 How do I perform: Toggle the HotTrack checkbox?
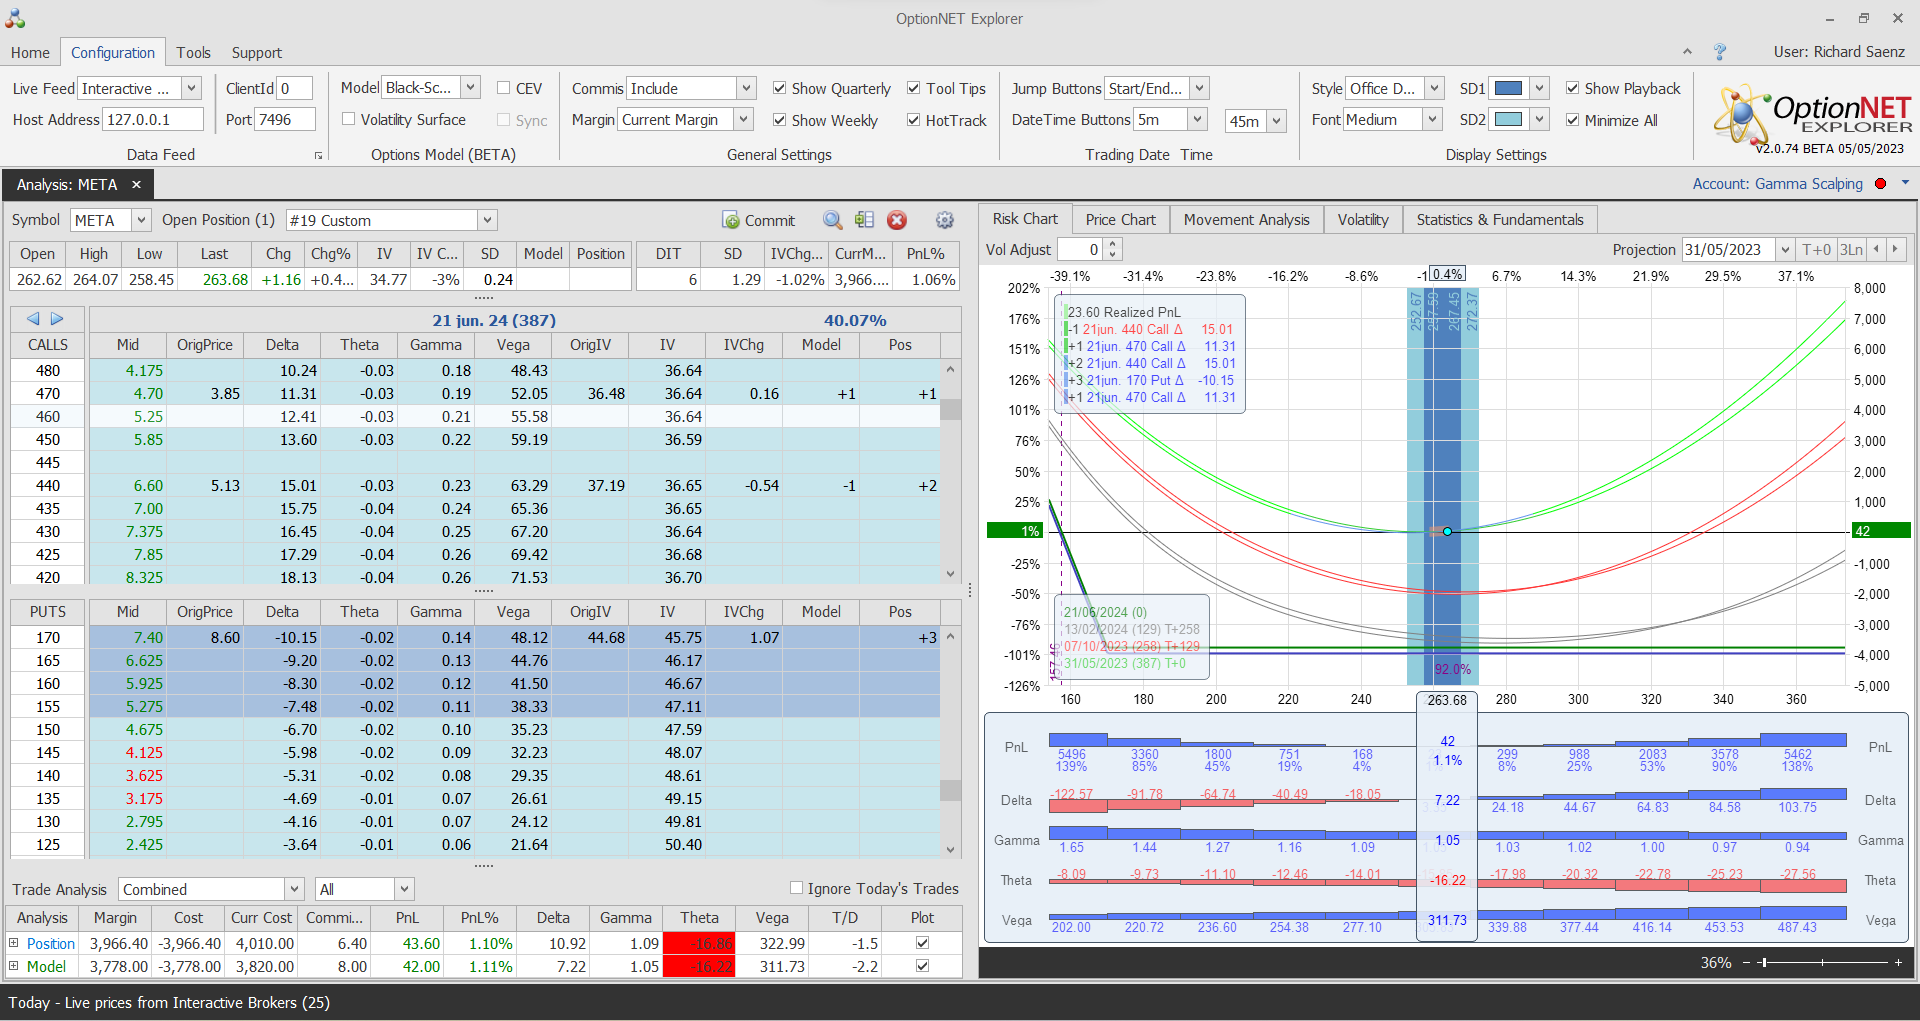point(914,120)
